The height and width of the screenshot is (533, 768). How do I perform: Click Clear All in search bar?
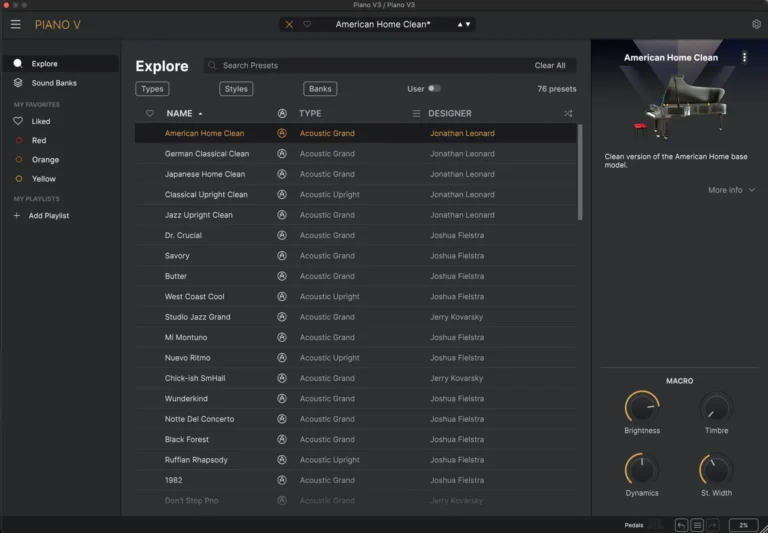click(550, 65)
